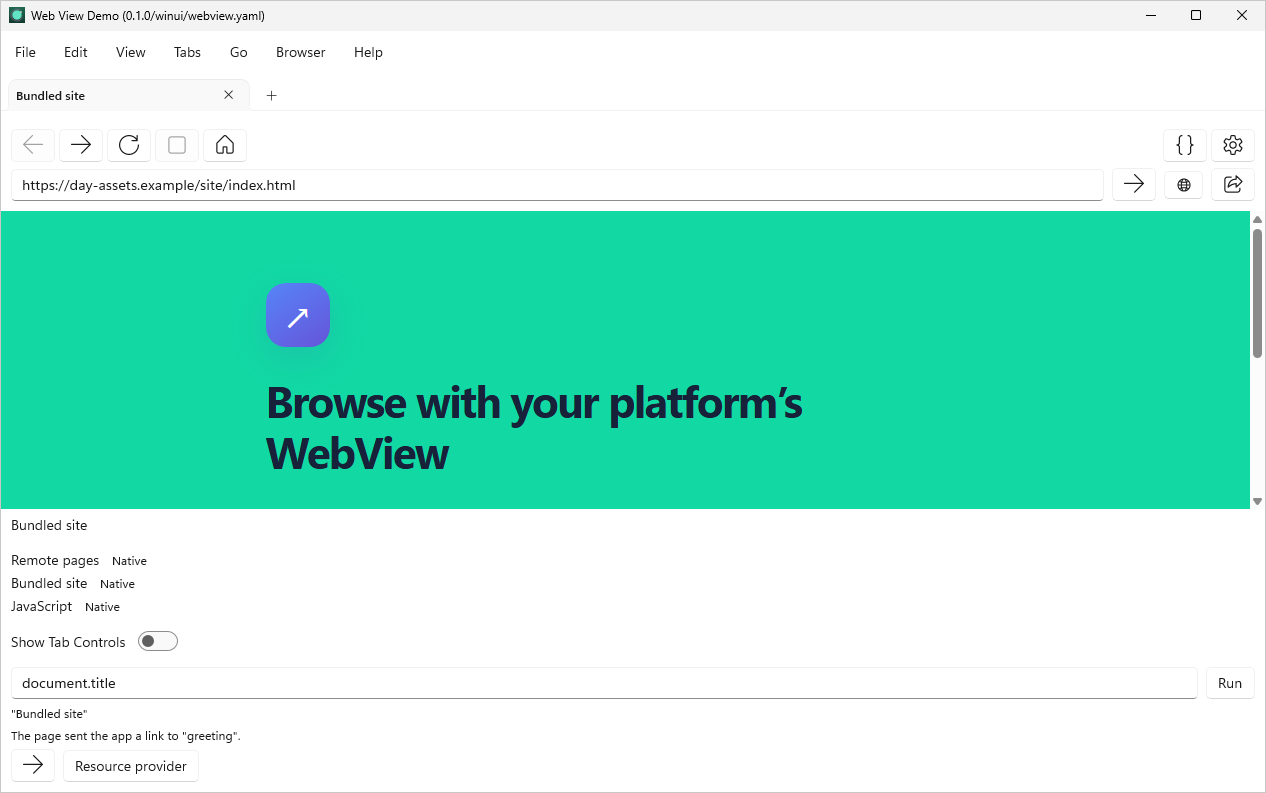This screenshot has width=1266, height=793.
Task: Click the Web View Demo app icon
Action: [17, 15]
